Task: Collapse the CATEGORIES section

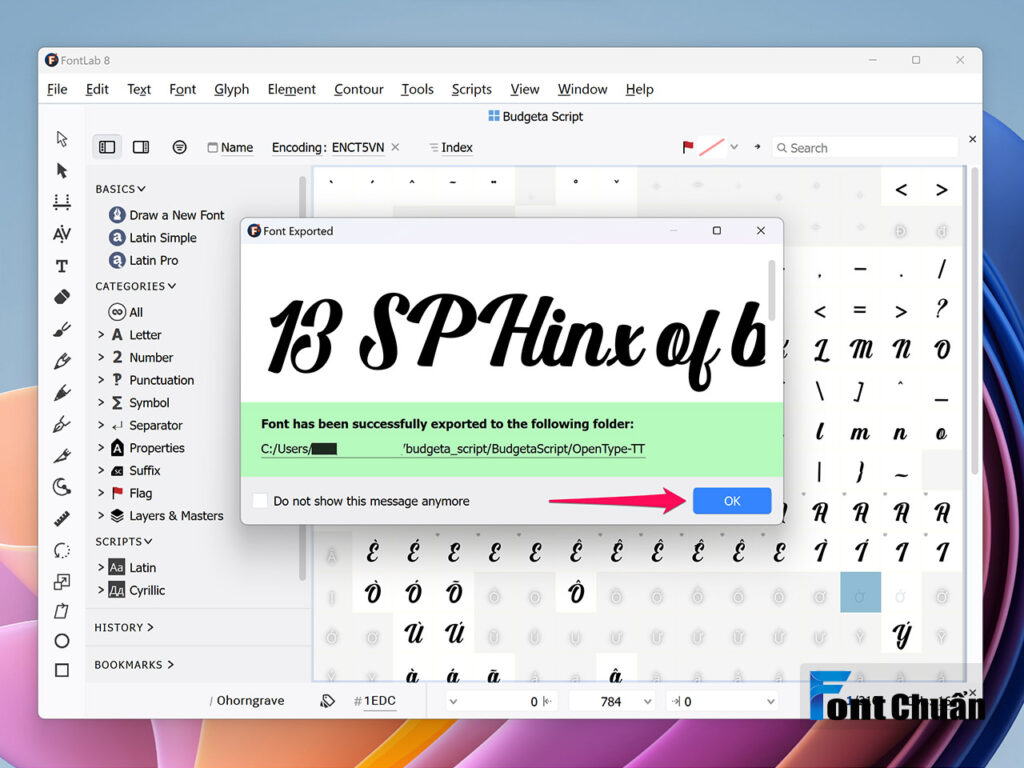Action: [136, 286]
